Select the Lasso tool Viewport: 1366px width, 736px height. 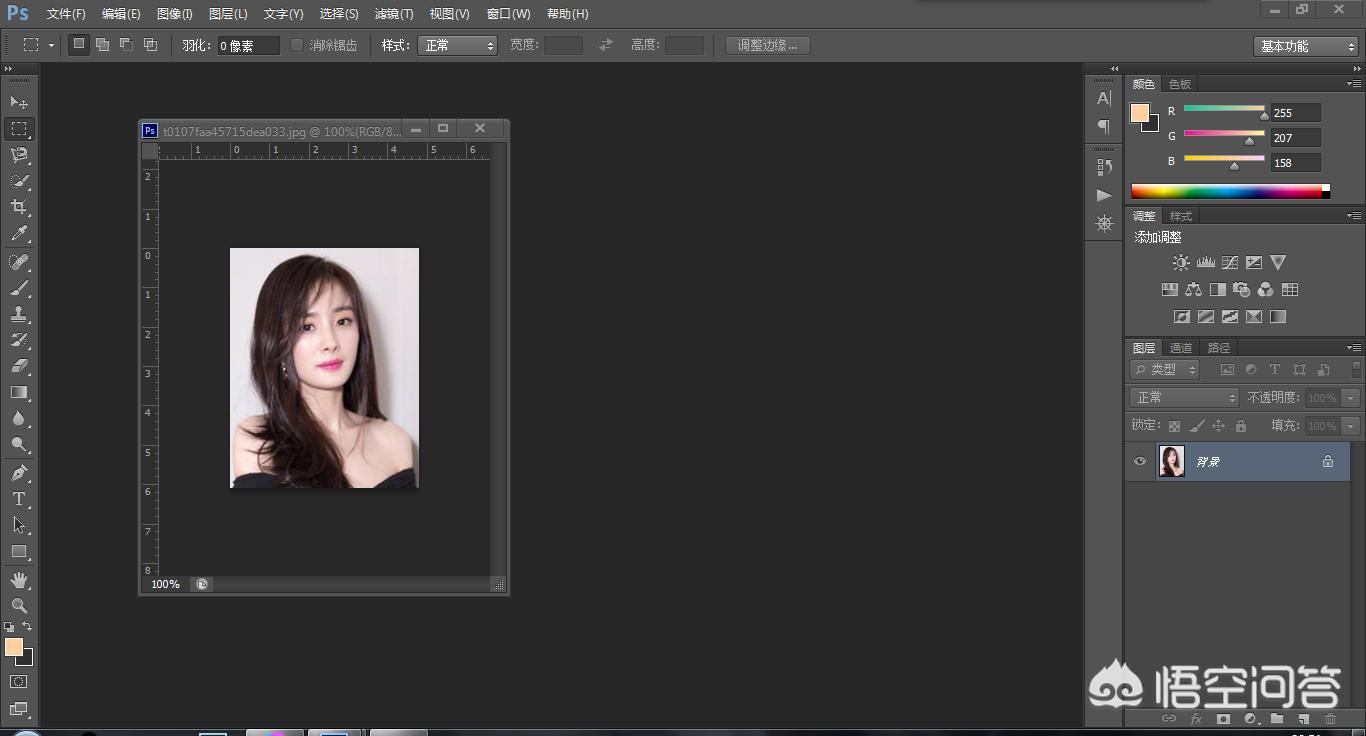click(x=19, y=155)
